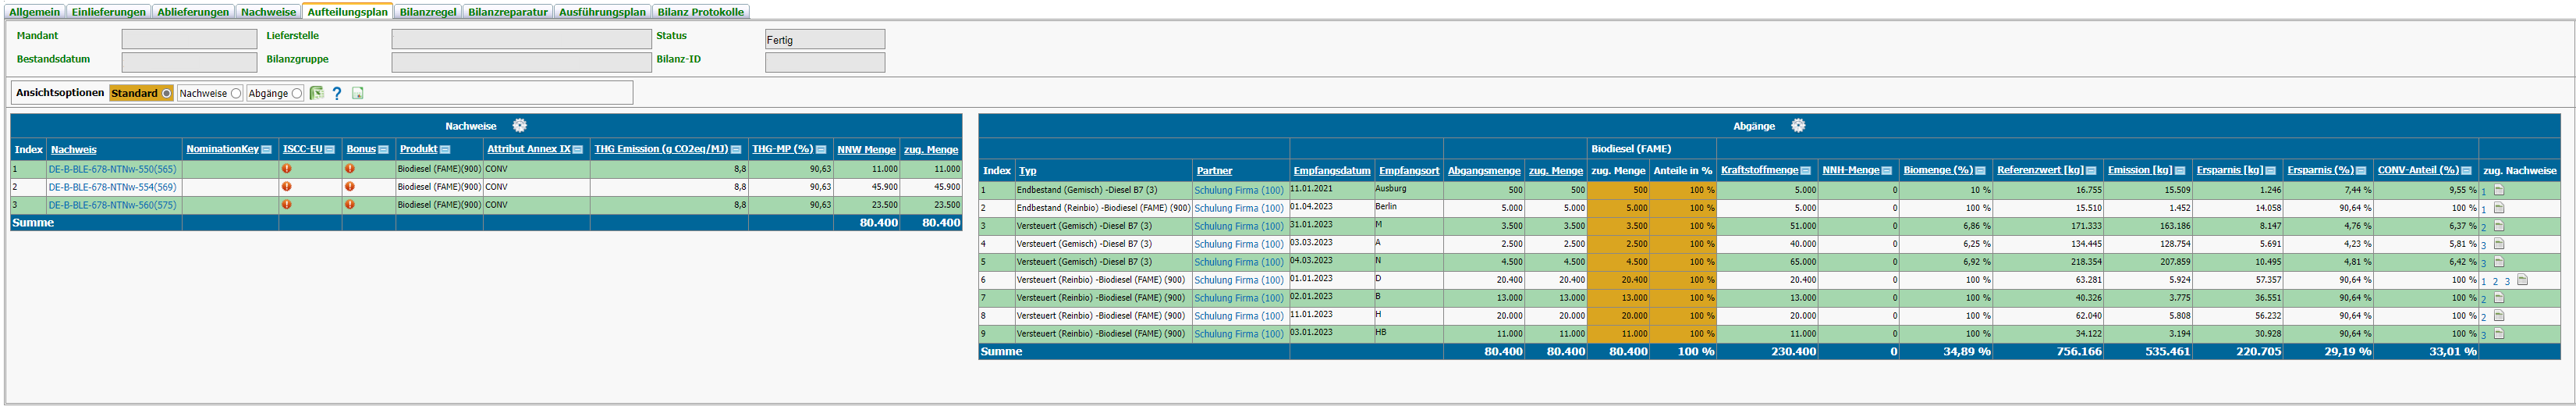Collapse the Produkt column via its toggle

click(445, 150)
